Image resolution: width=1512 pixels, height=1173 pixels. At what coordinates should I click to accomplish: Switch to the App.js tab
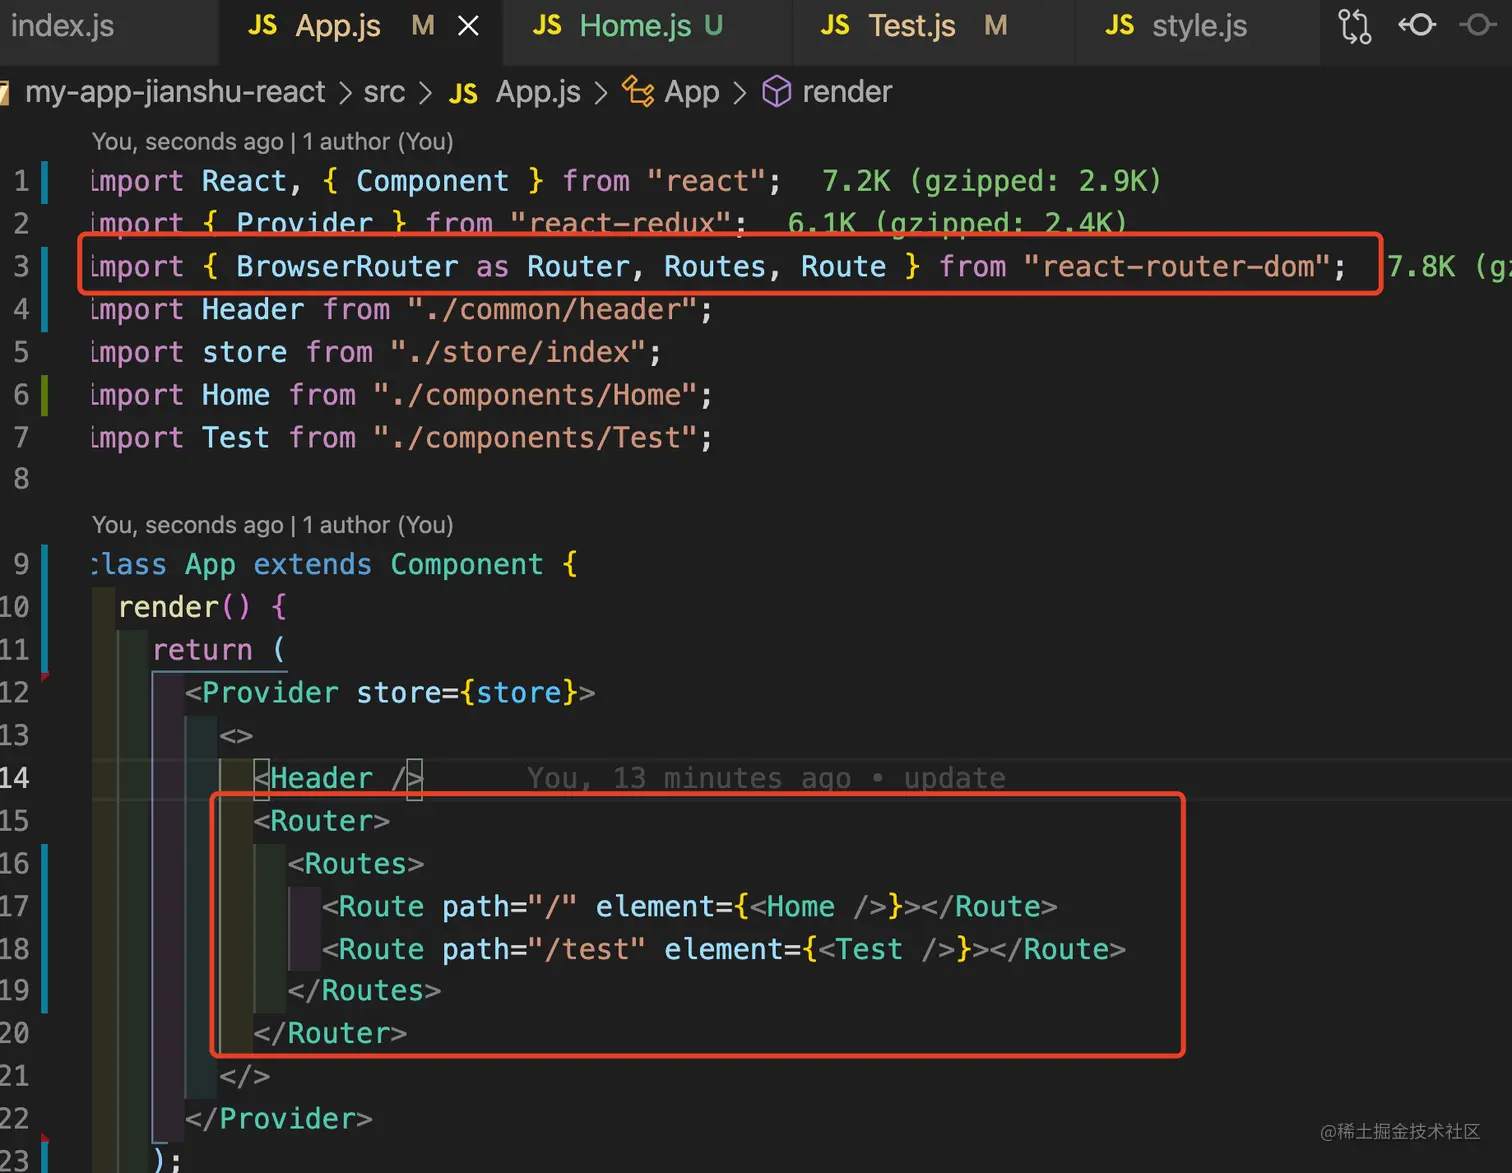pyautogui.click(x=338, y=26)
